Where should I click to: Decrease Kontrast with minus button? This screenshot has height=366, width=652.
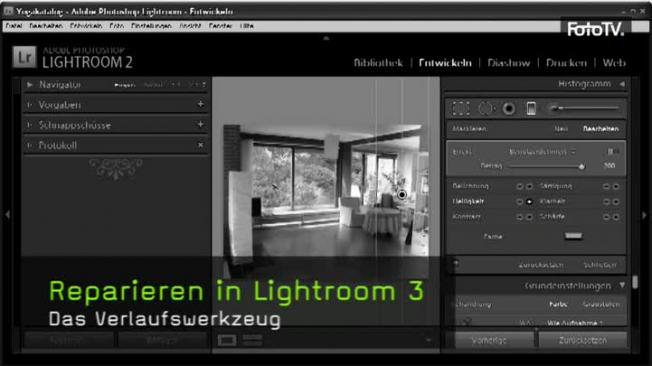coord(519,217)
